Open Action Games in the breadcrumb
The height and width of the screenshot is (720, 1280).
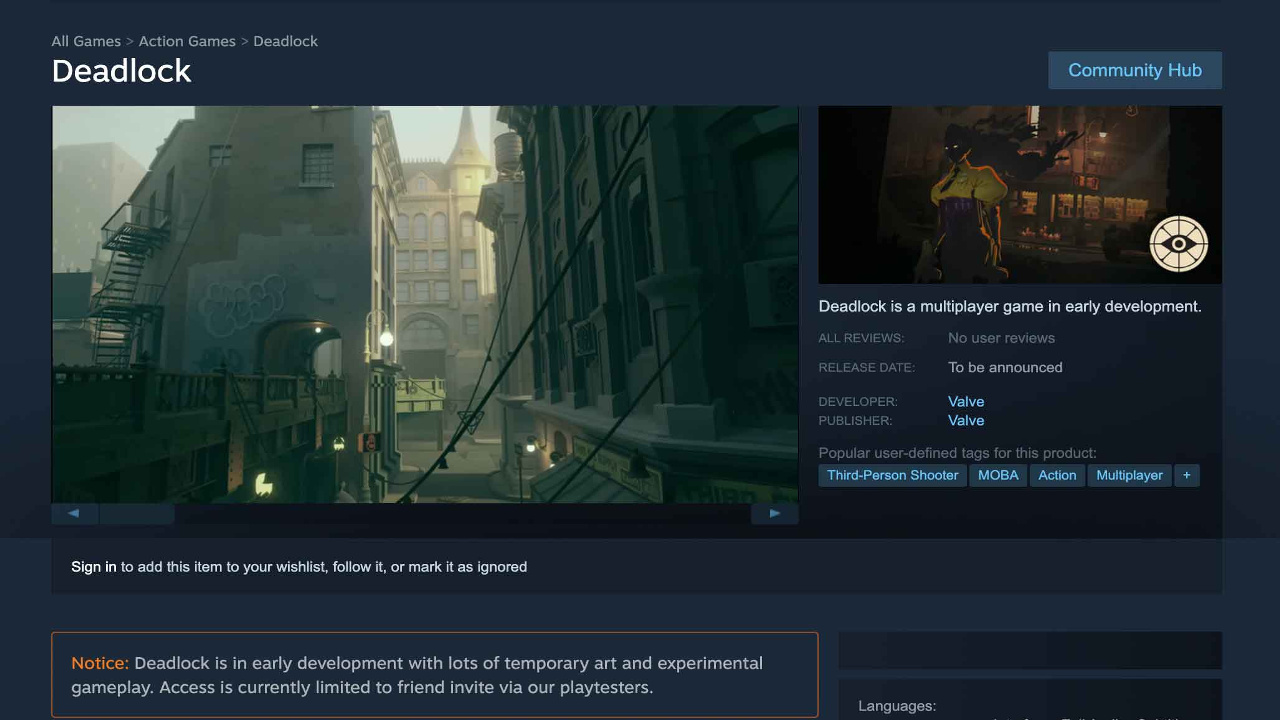(x=187, y=41)
